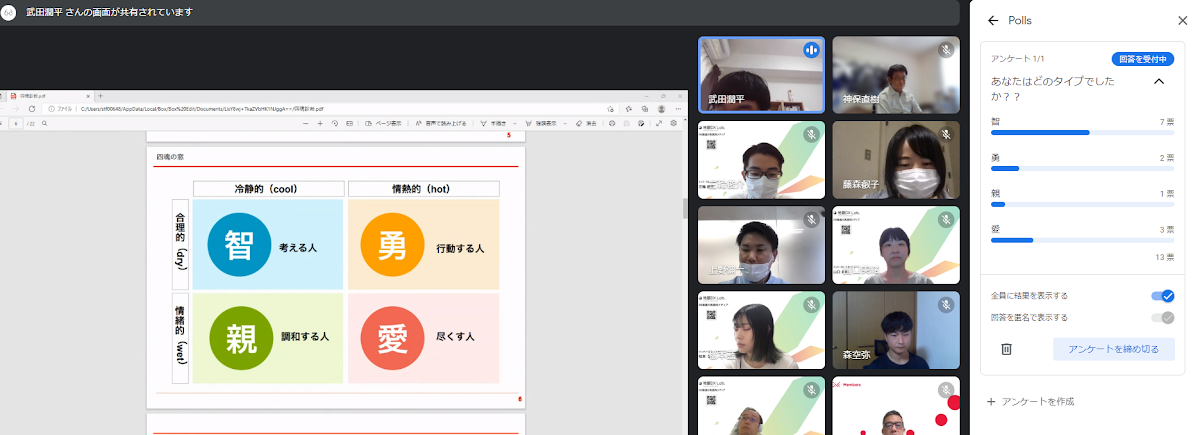Click the 13 票 total count
1193x435 pixels.
1165,258
